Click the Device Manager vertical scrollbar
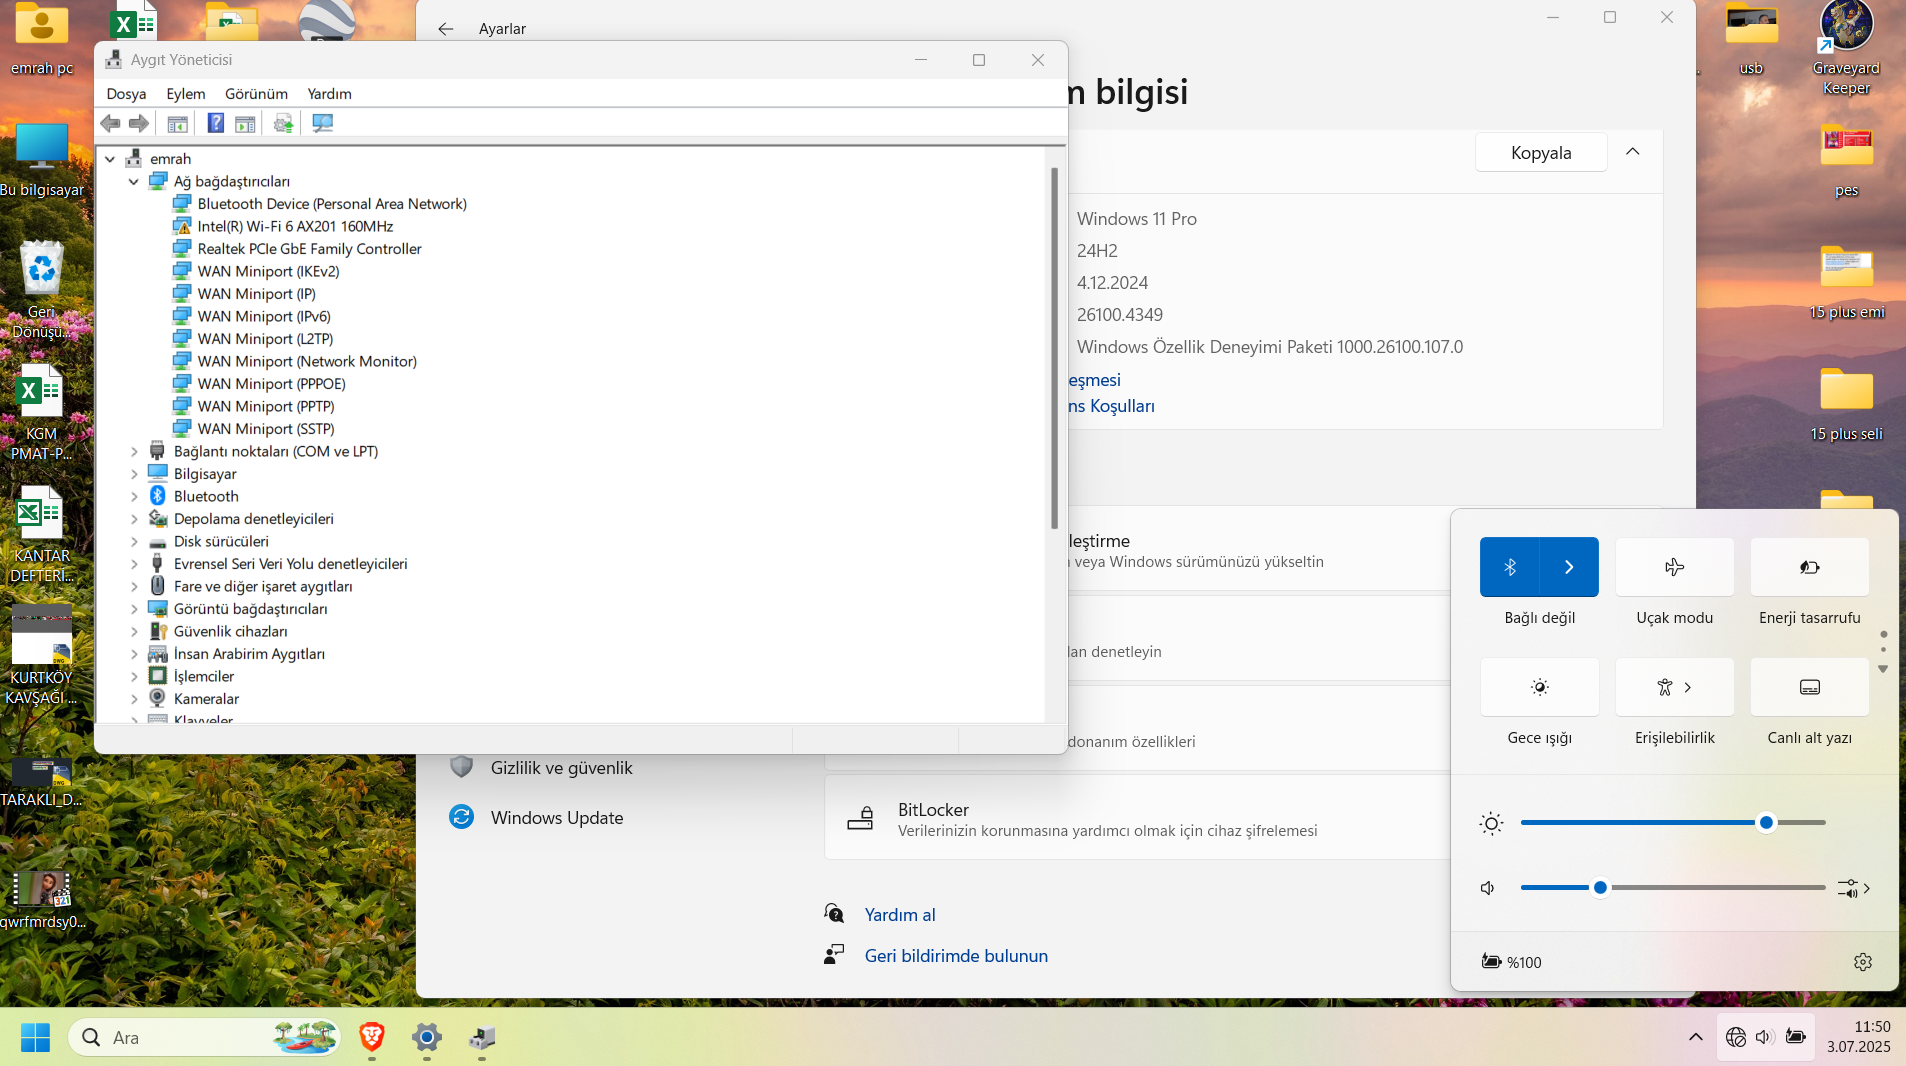1906x1066 pixels. [1054, 348]
